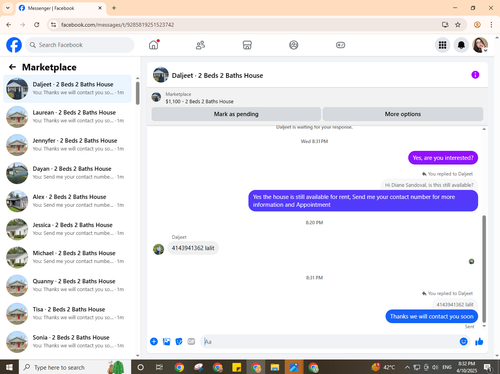Image resolution: width=500 pixels, height=374 pixels.
Task: Go to Home feed icon
Action: (154, 45)
